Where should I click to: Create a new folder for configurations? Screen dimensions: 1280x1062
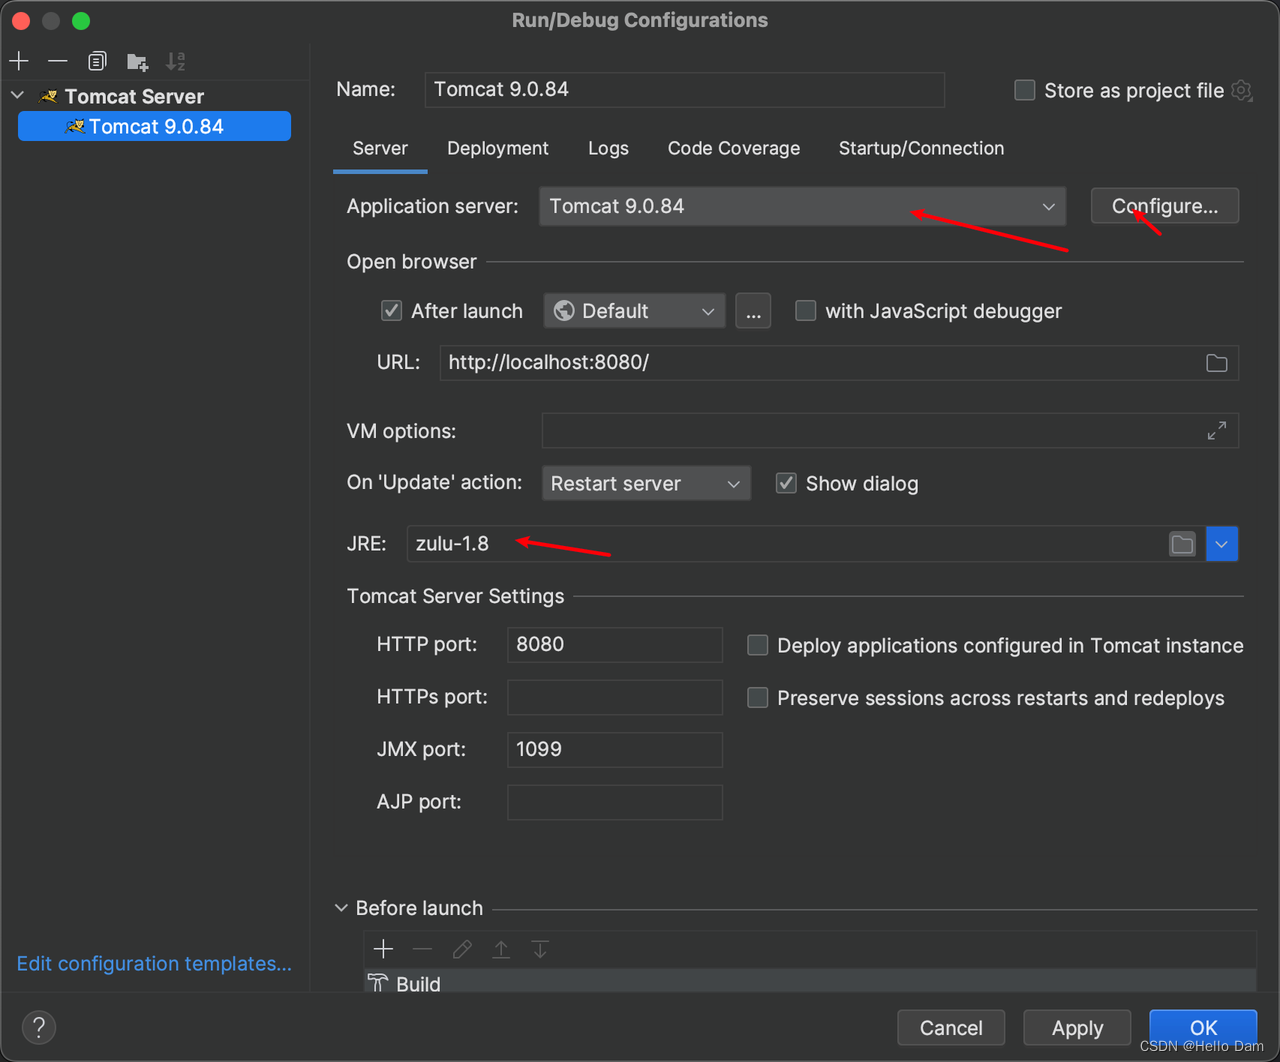coord(138,62)
